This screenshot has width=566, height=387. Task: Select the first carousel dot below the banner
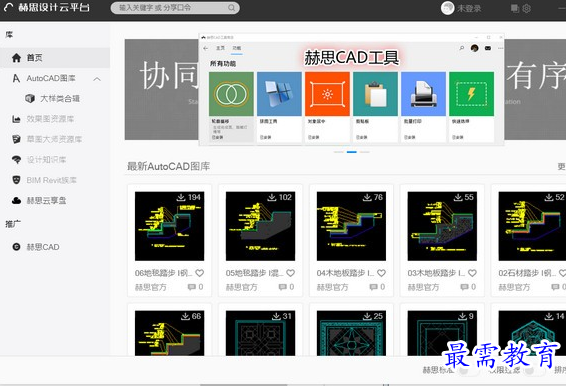pos(339,152)
